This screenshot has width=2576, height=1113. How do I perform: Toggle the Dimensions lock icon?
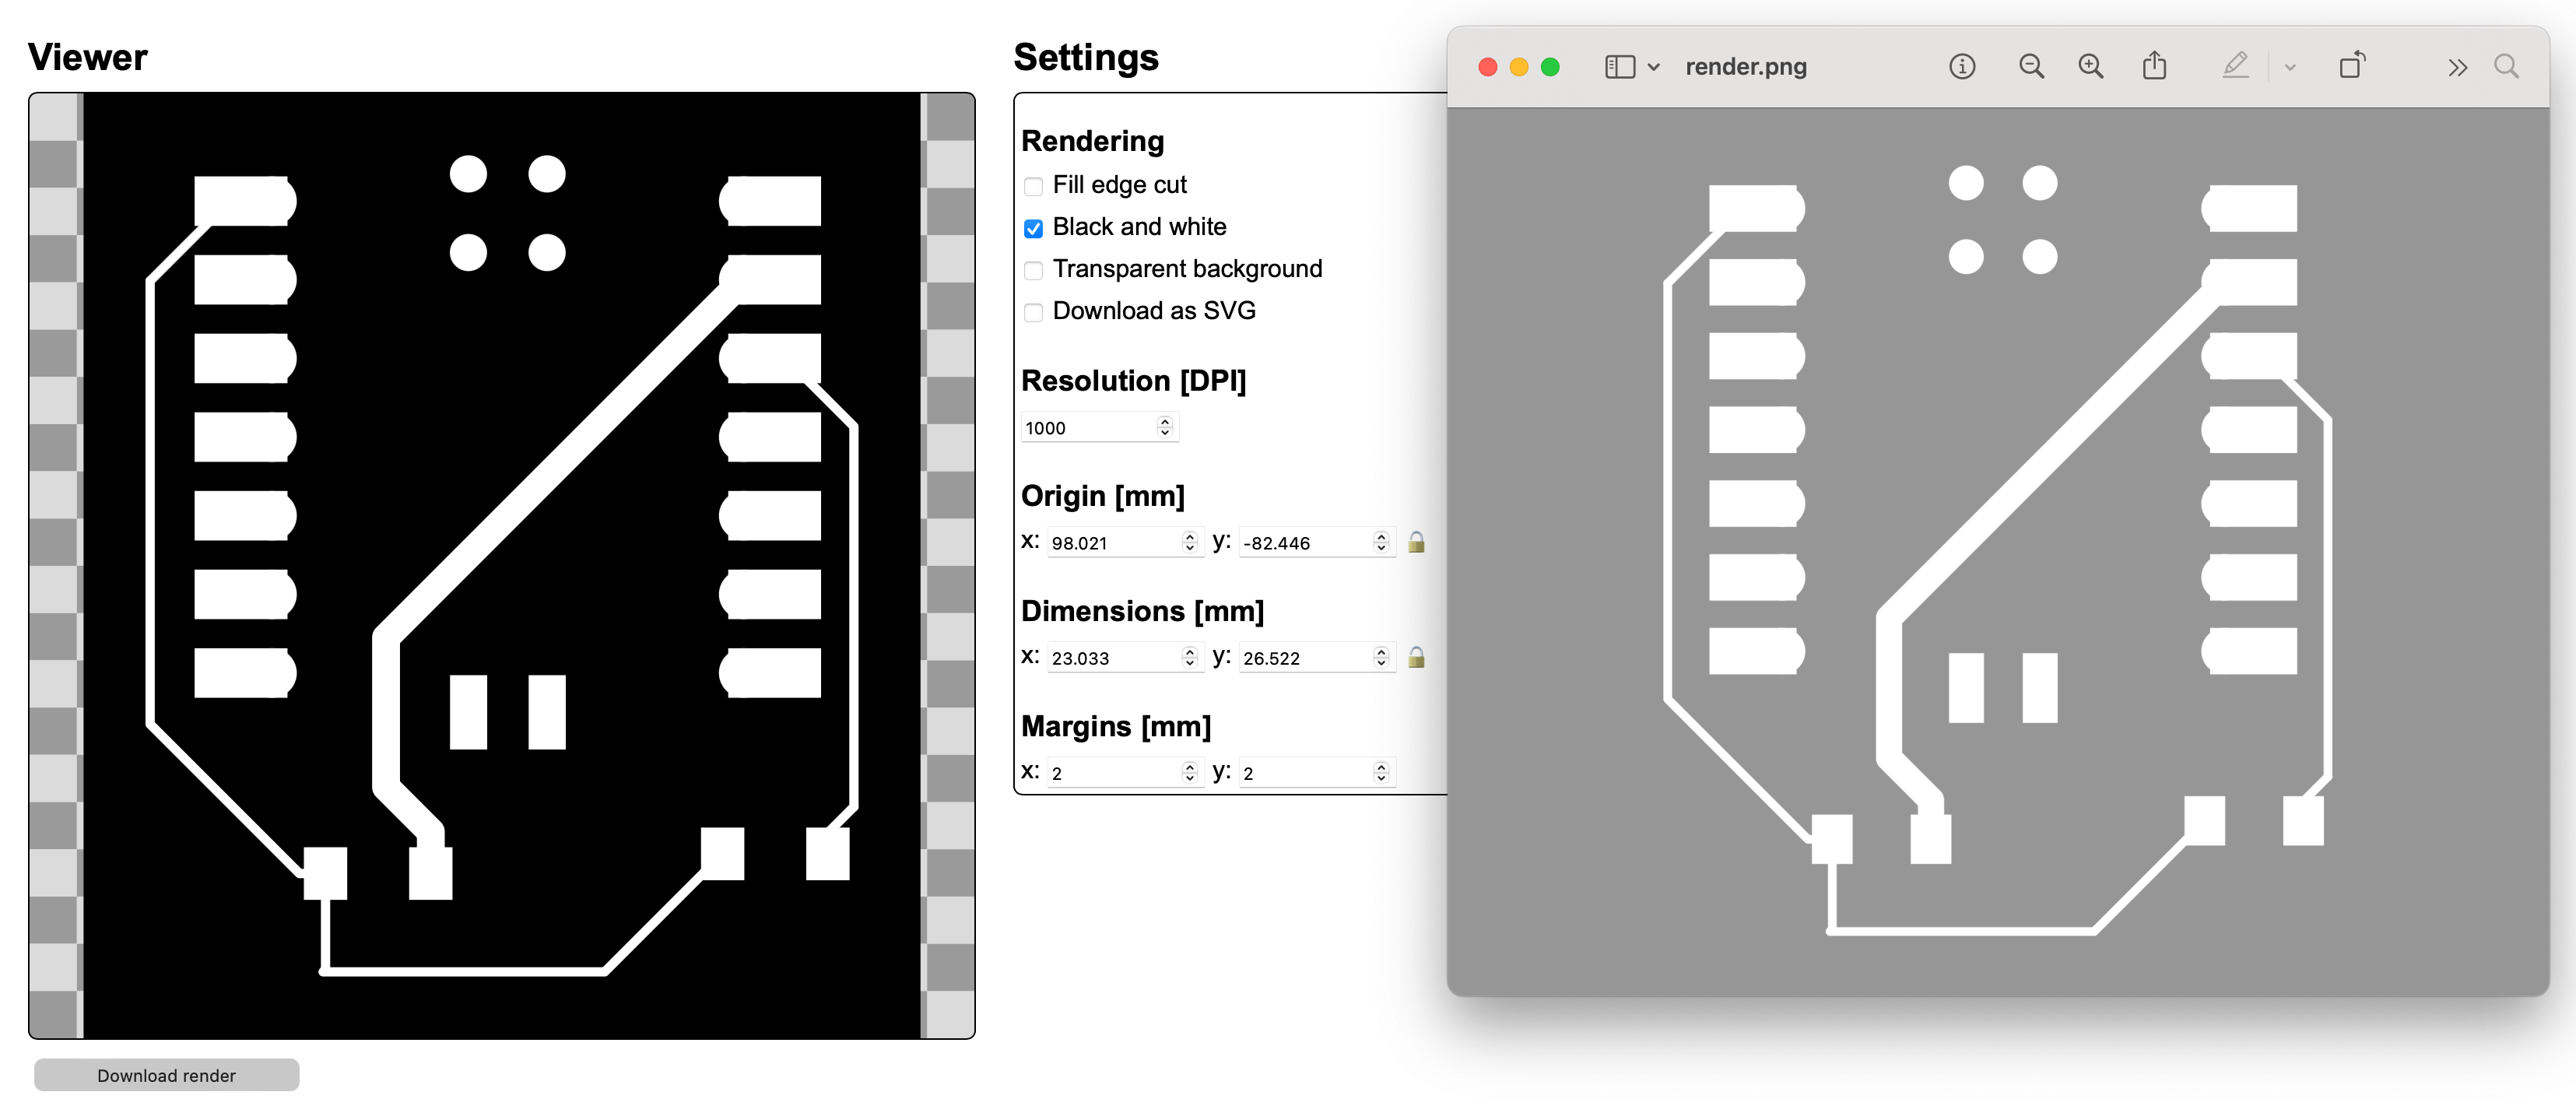[x=1416, y=657]
